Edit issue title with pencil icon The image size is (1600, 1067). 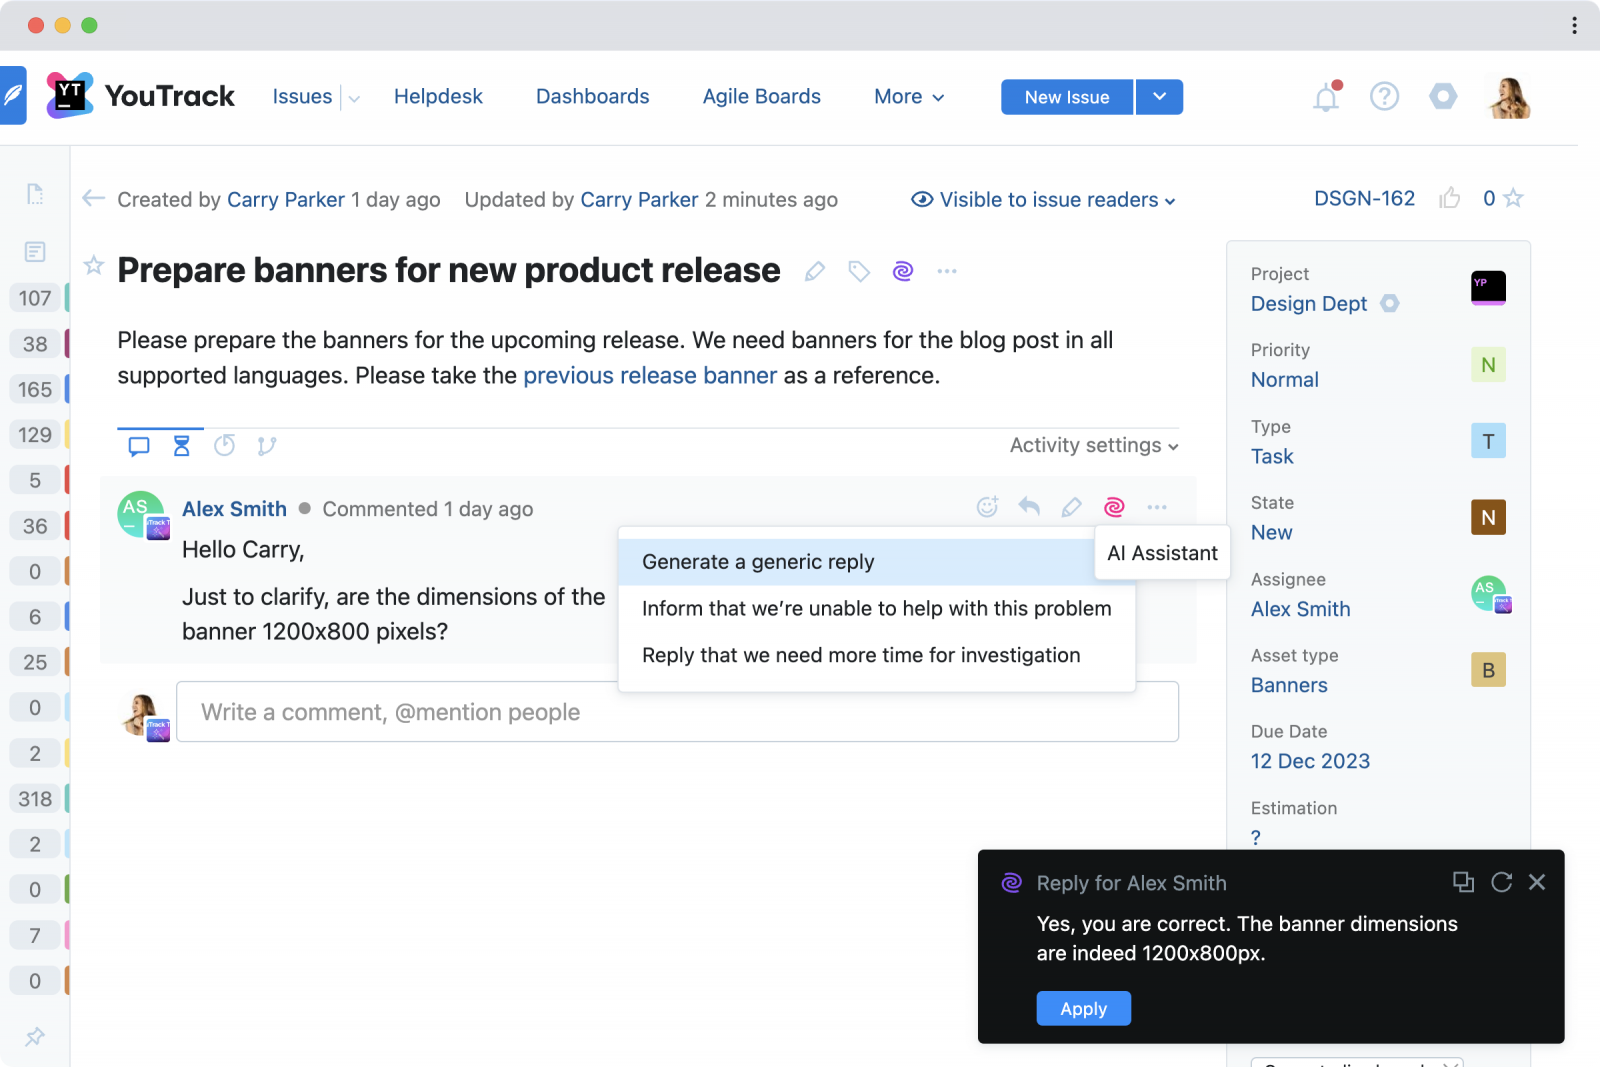(x=815, y=271)
